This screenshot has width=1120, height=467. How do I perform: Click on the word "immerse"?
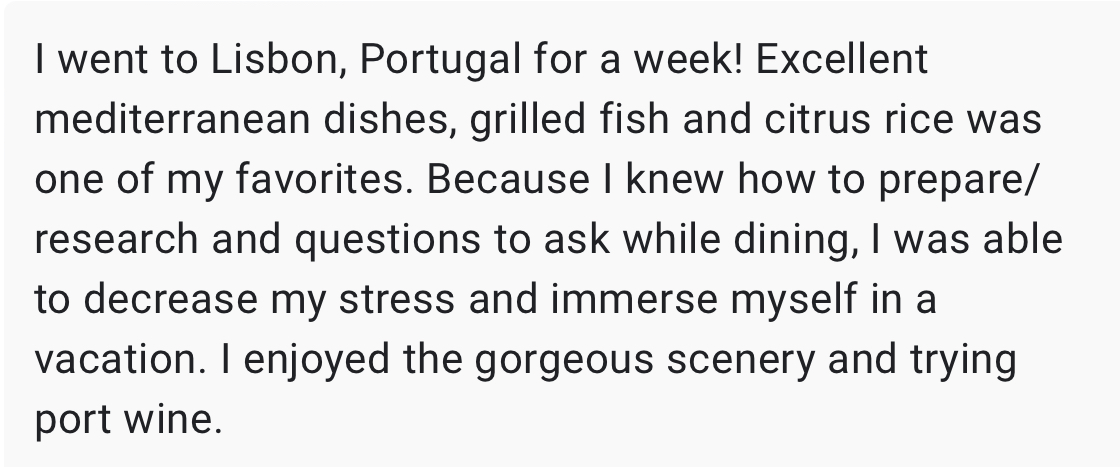click(x=634, y=299)
